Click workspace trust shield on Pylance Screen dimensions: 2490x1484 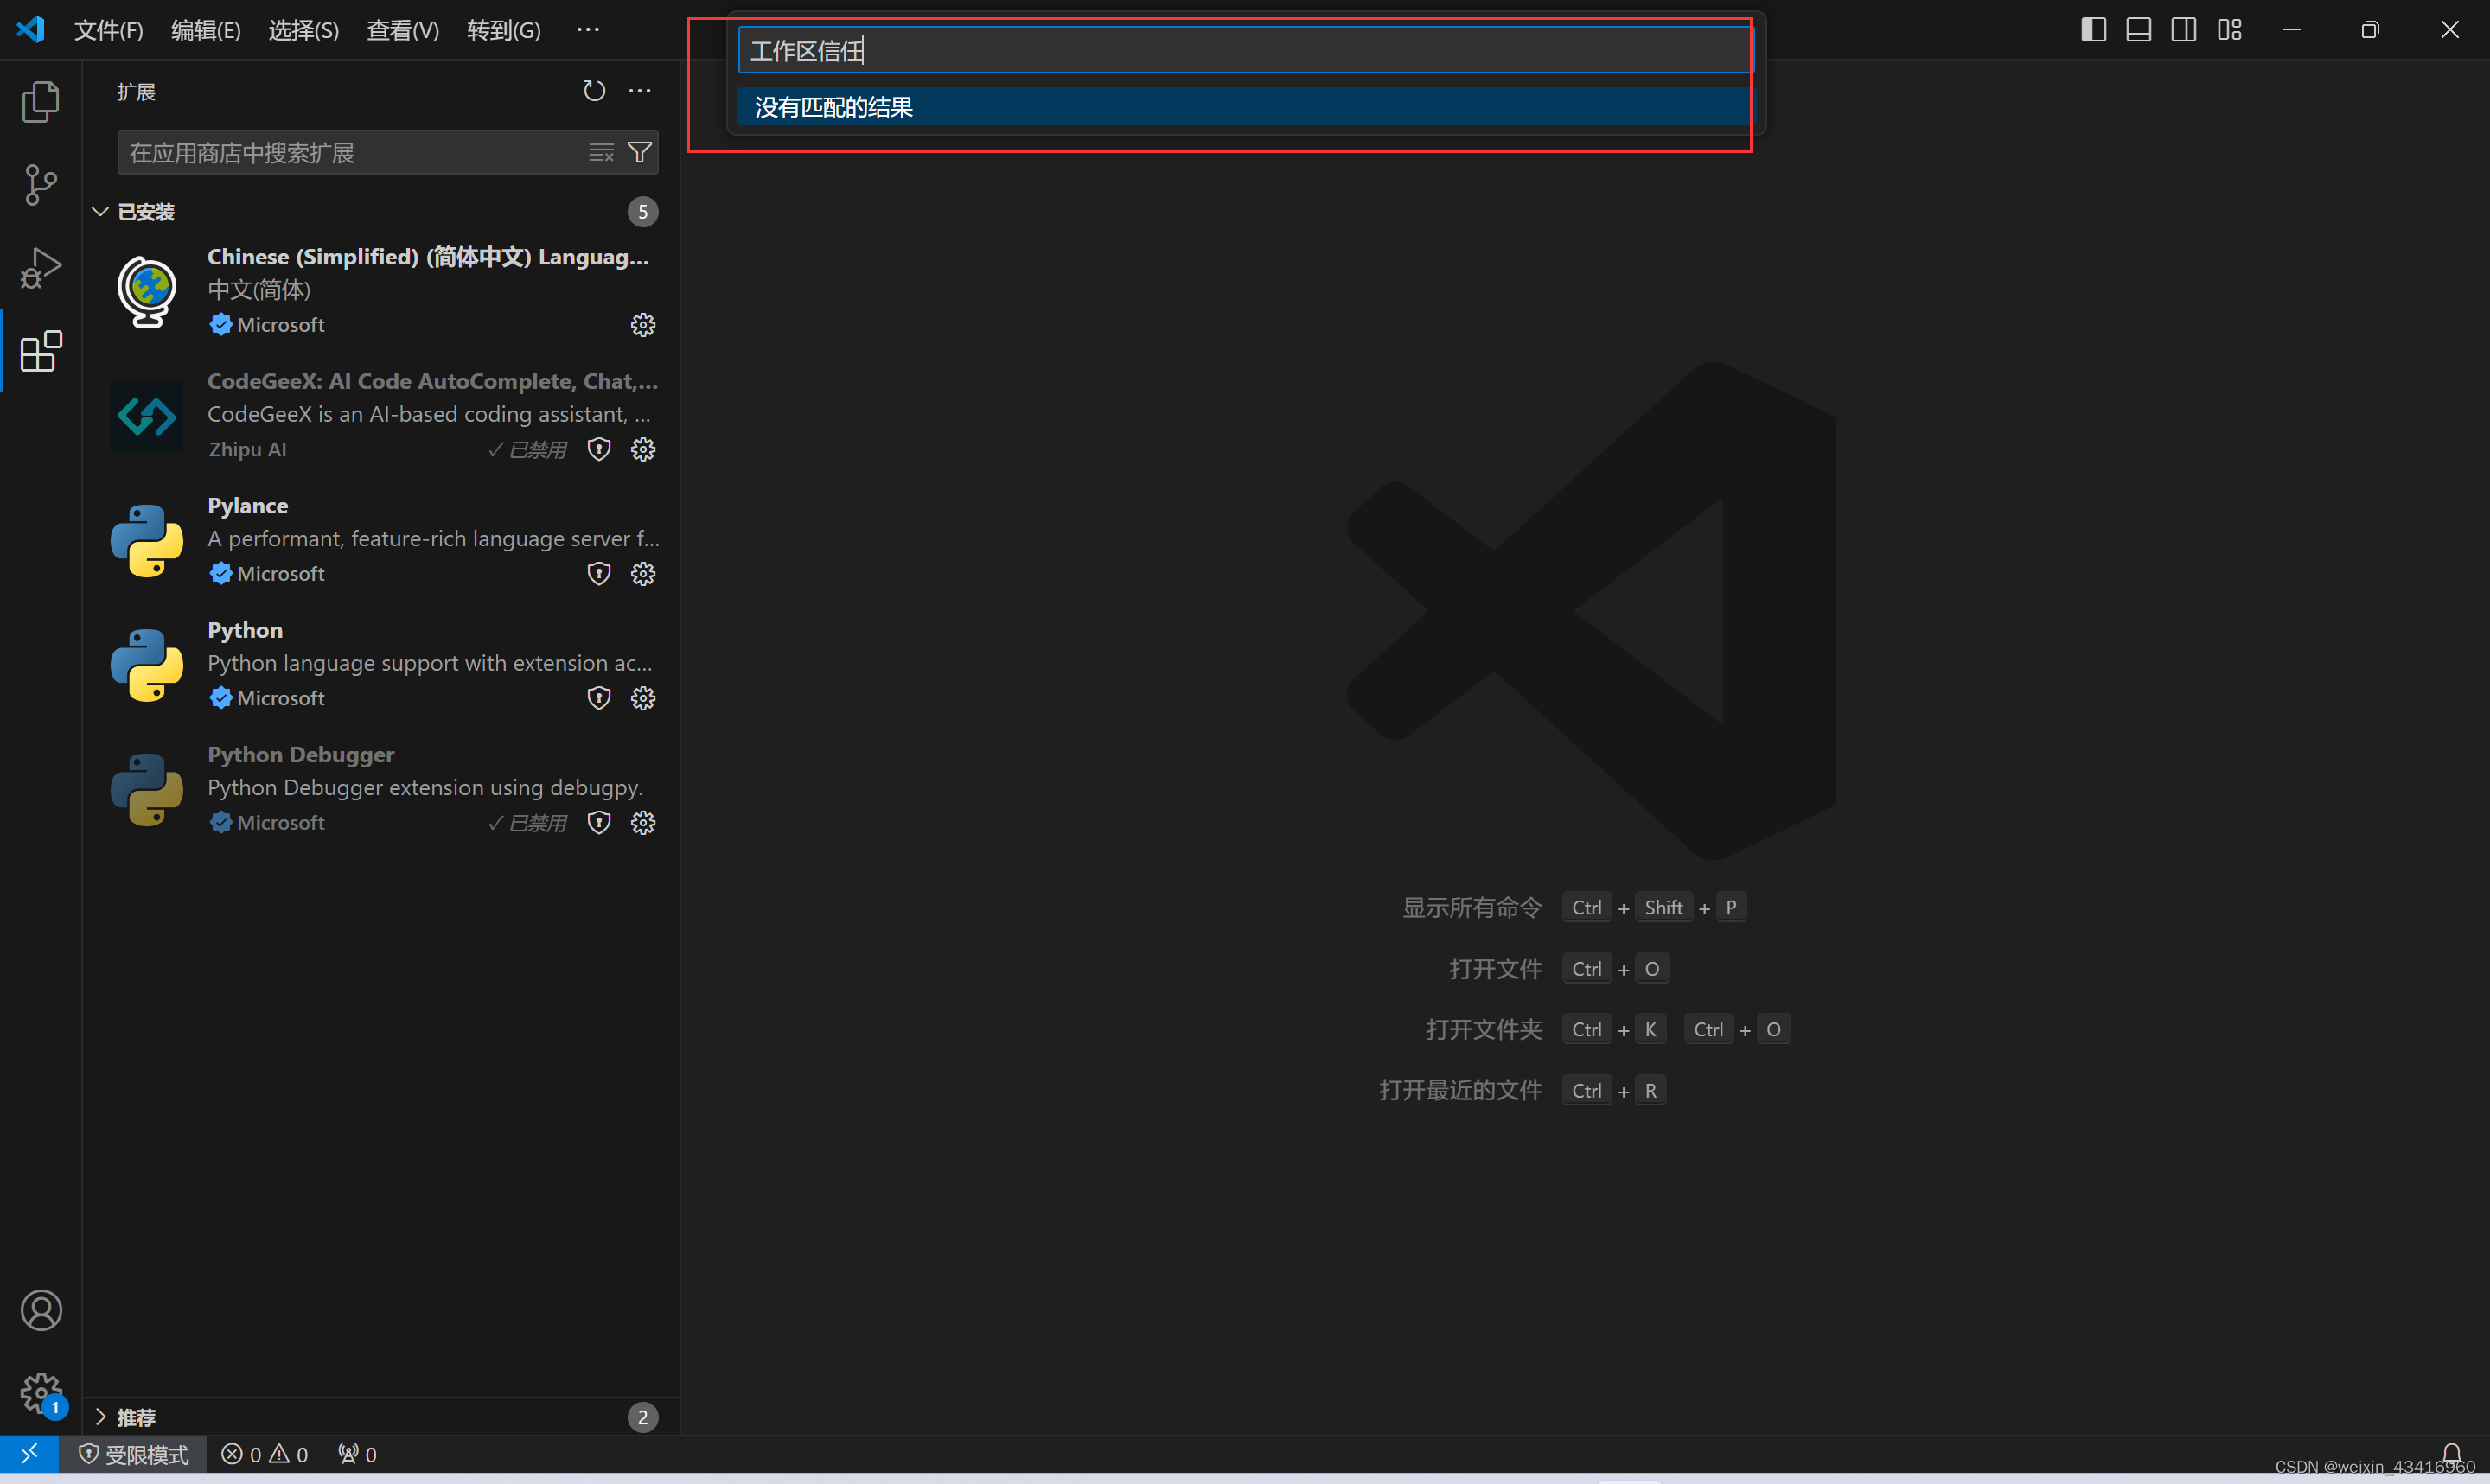pyautogui.click(x=599, y=573)
